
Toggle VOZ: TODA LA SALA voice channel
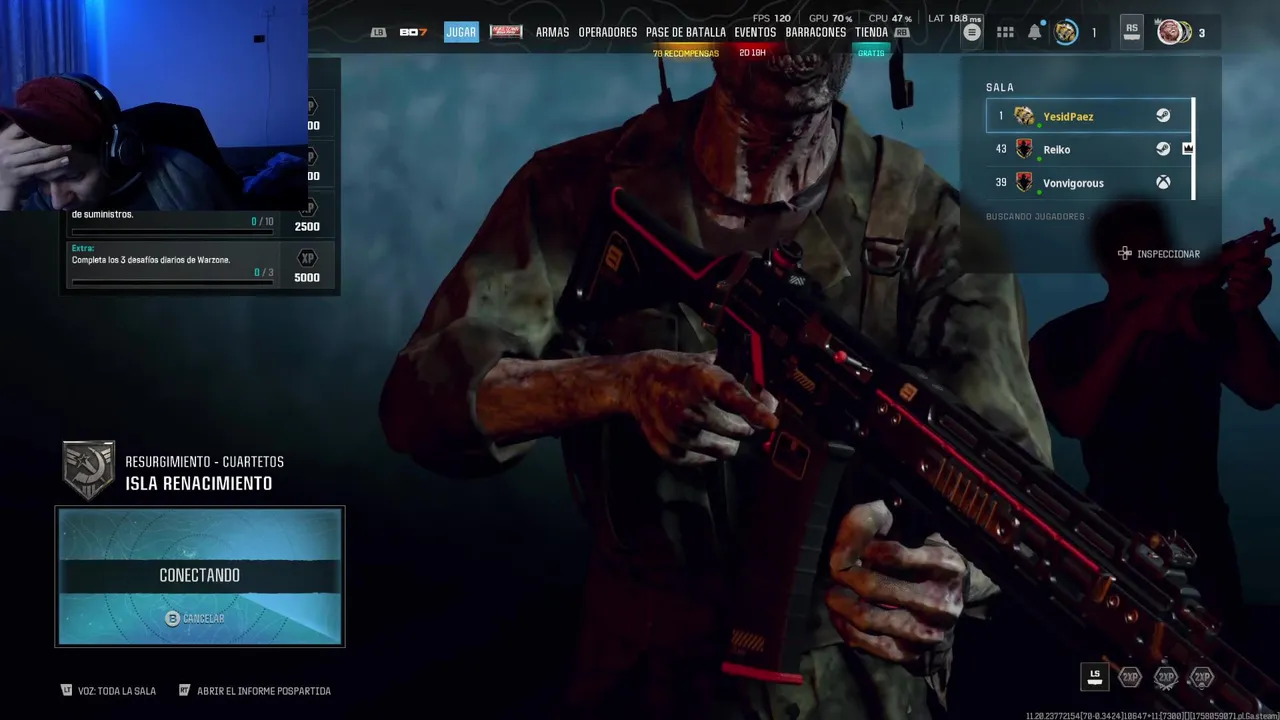tap(109, 691)
